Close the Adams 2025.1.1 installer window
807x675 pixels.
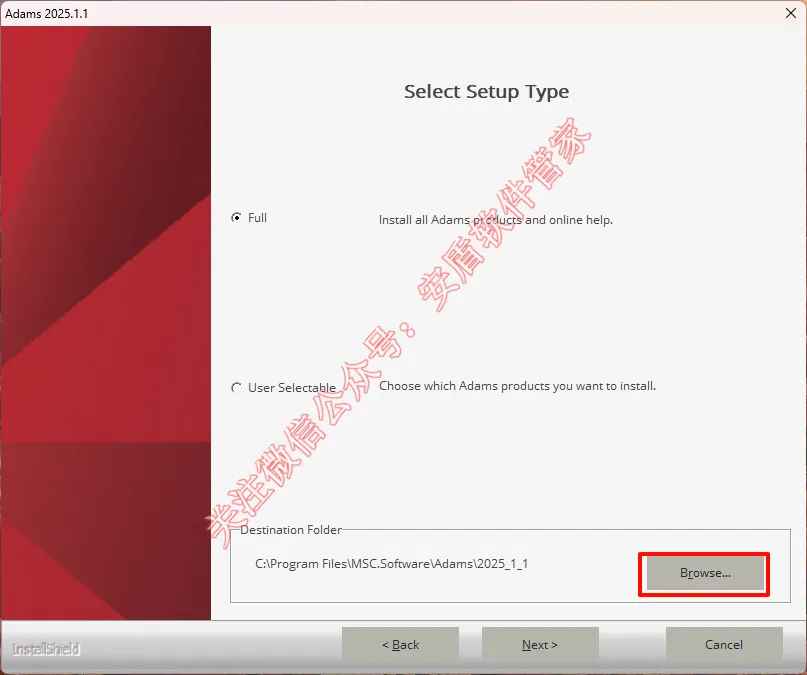coord(791,13)
